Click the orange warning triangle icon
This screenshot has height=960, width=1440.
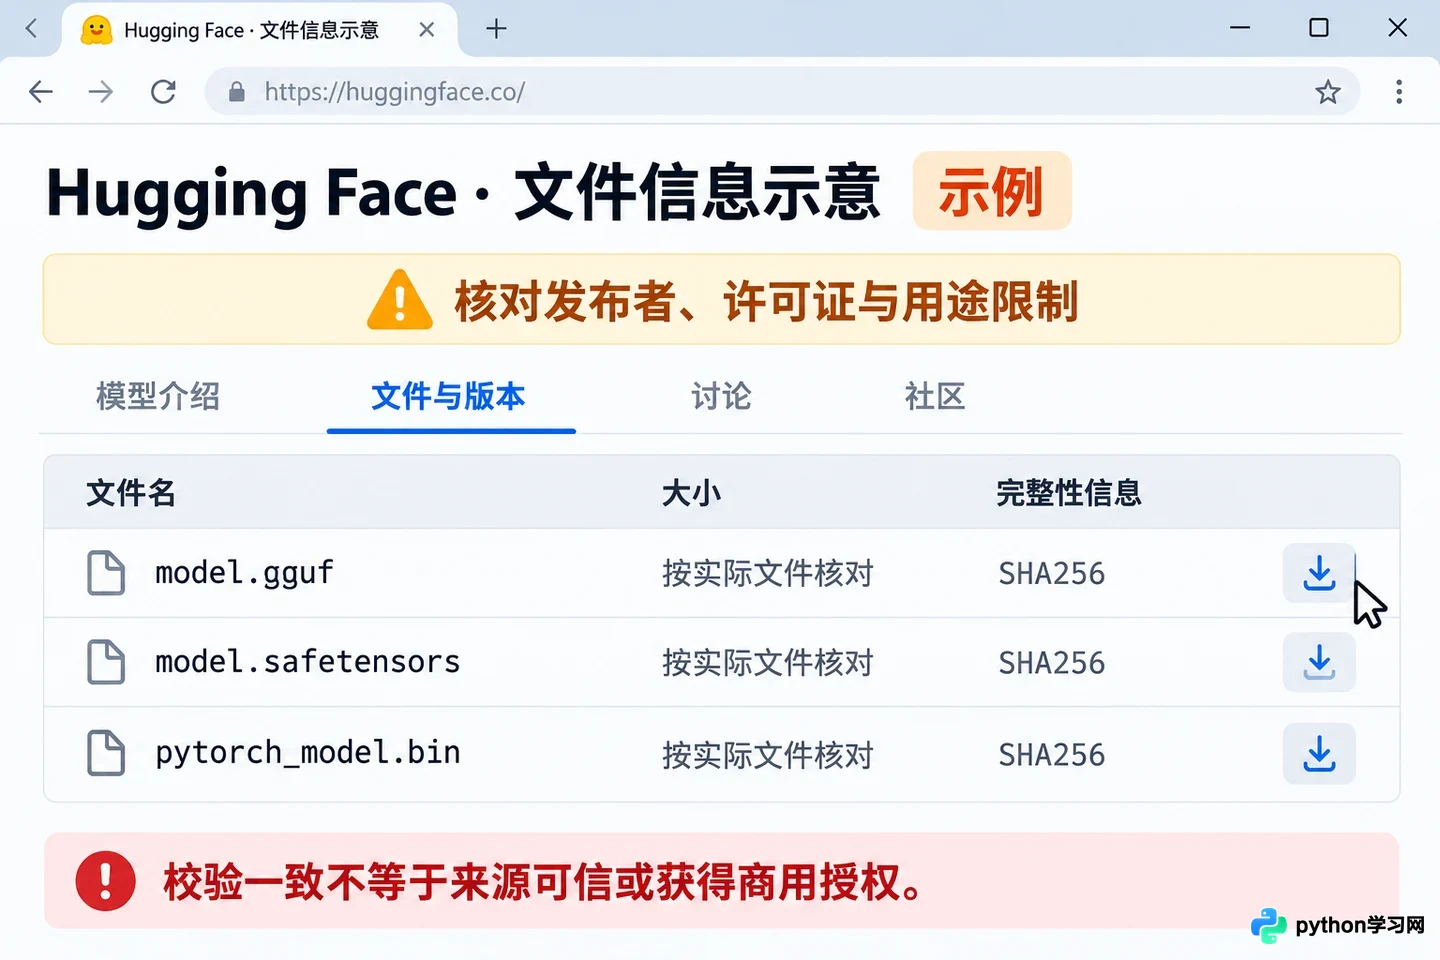[400, 300]
